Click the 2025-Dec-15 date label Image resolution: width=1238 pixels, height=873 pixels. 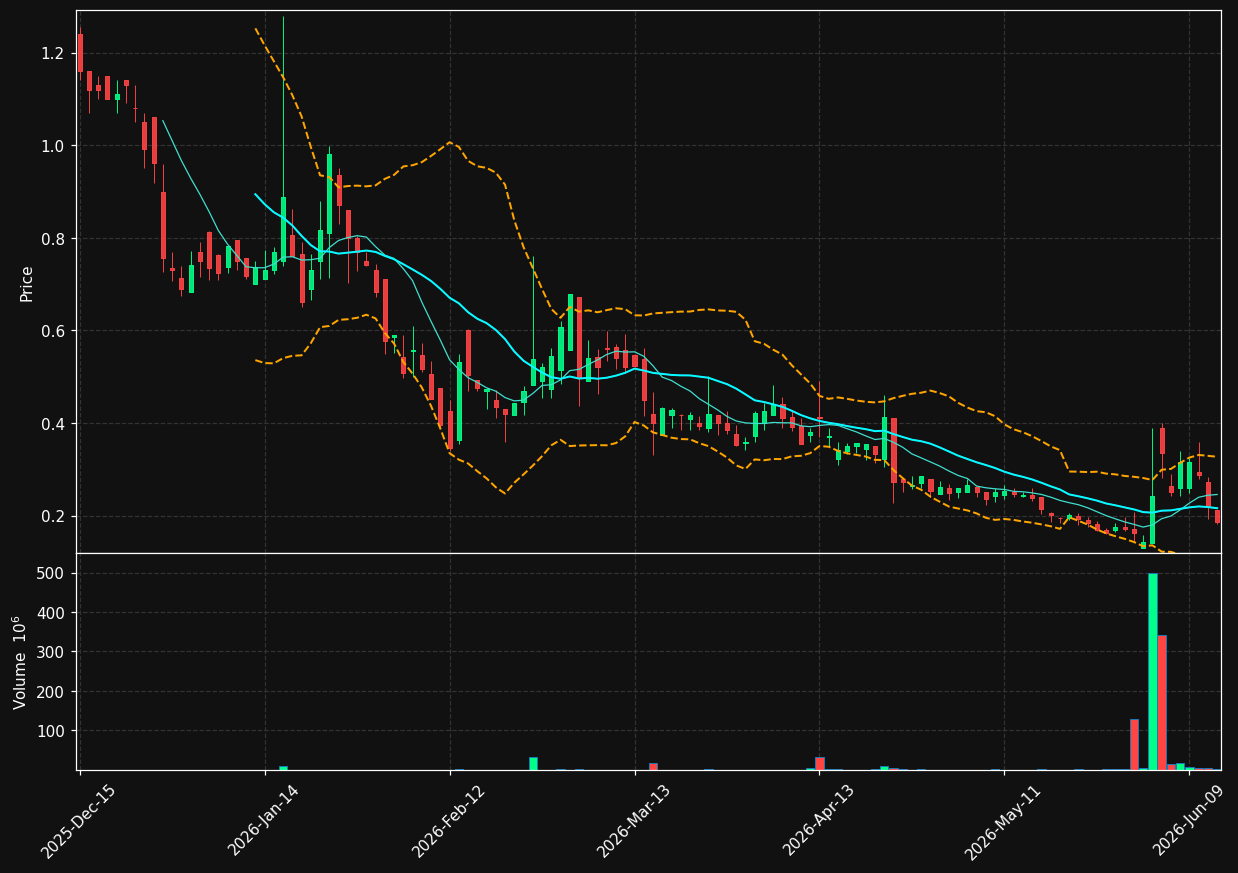pyautogui.click(x=79, y=821)
